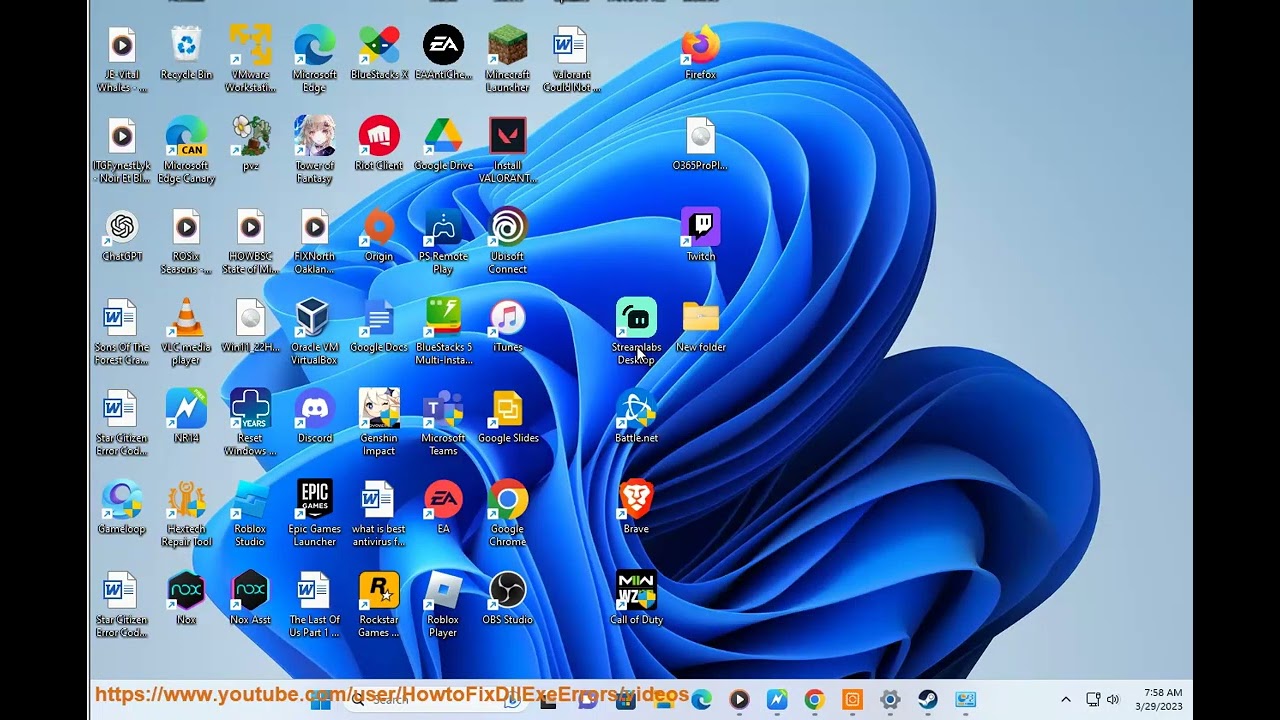The height and width of the screenshot is (720, 1280).
Task: Click the Chrome icon in taskbar
Action: click(814, 700)
